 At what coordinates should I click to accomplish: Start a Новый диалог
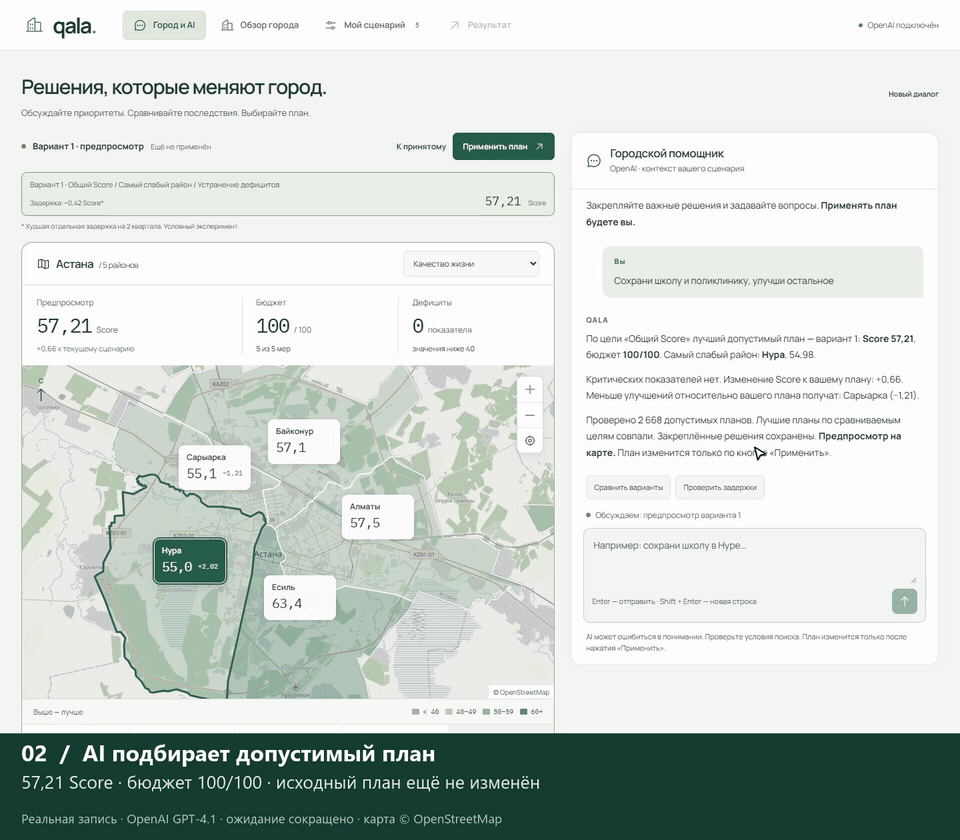pos(913,94)
